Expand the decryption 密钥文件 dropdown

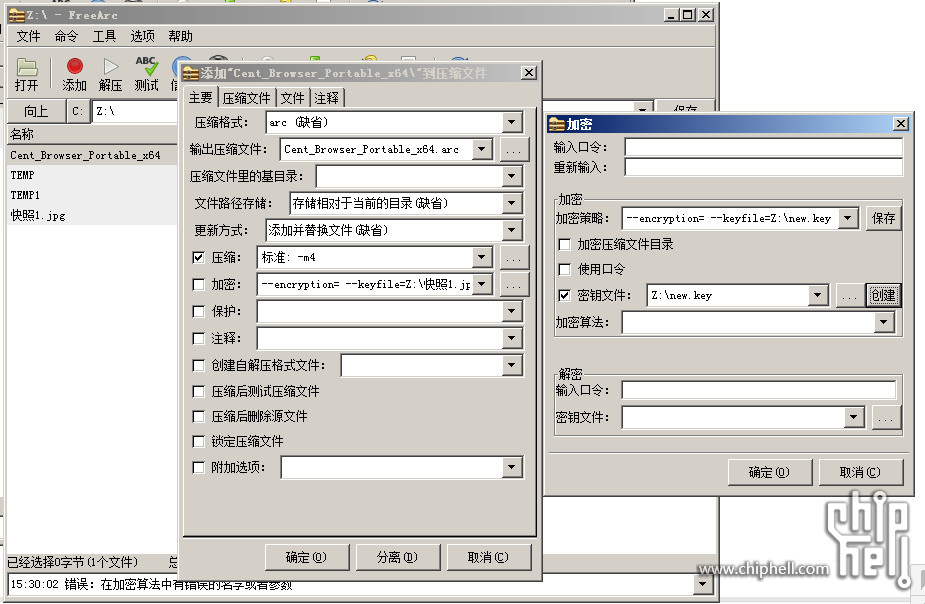tap(853, 417)
